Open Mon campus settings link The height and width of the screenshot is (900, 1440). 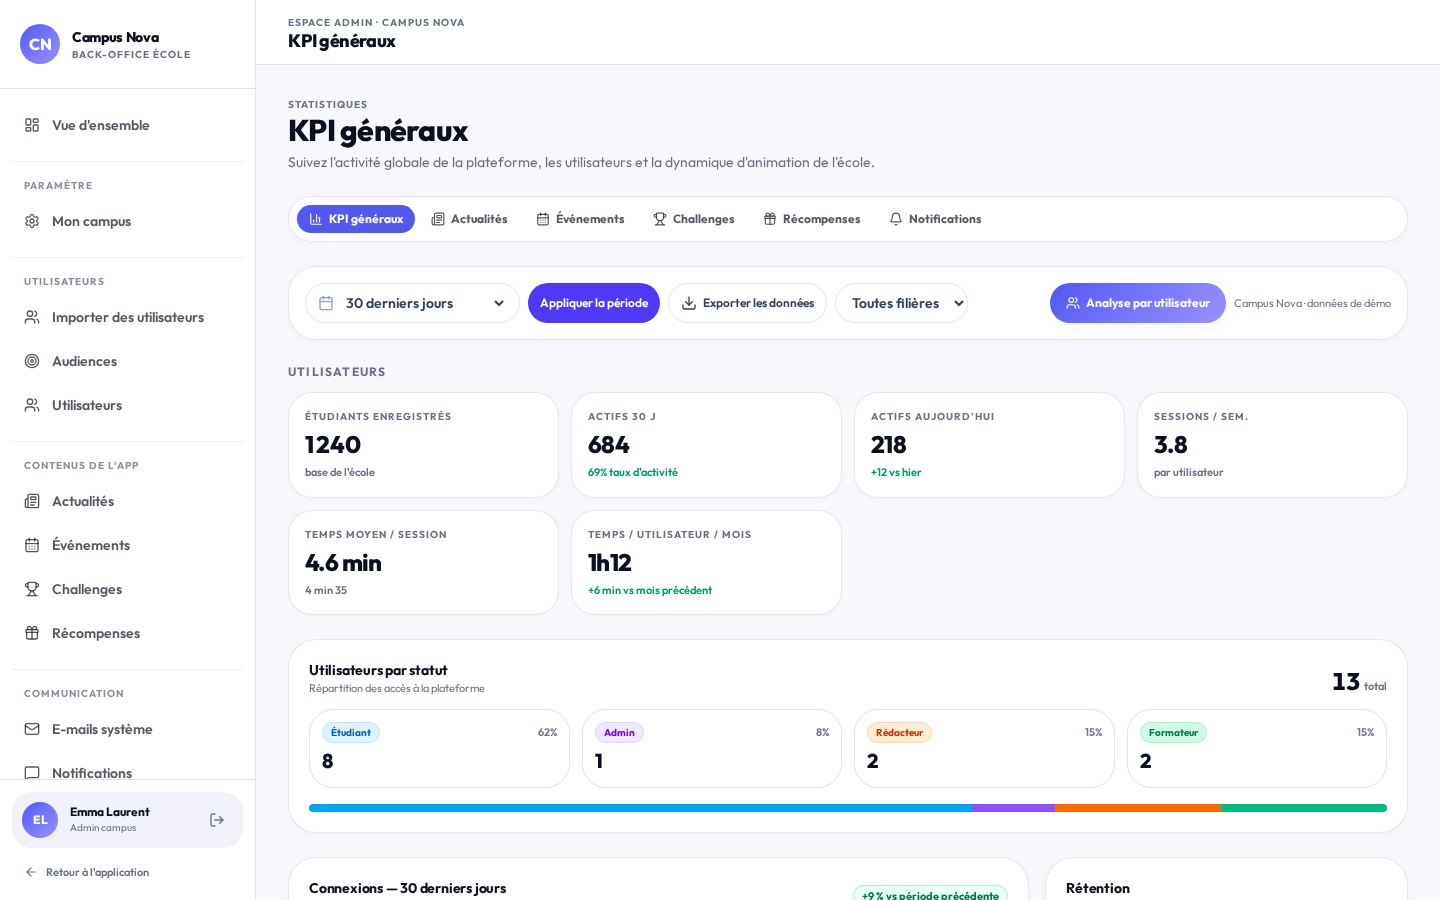pos(127,221)
